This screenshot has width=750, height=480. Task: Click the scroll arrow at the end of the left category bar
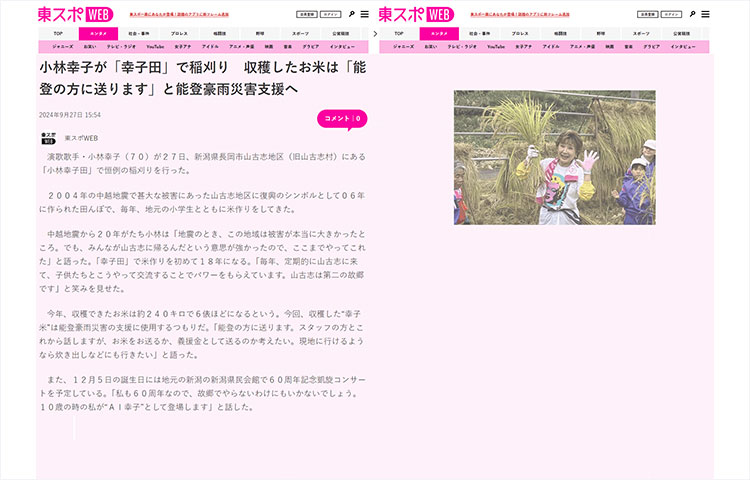click(374, 33)
